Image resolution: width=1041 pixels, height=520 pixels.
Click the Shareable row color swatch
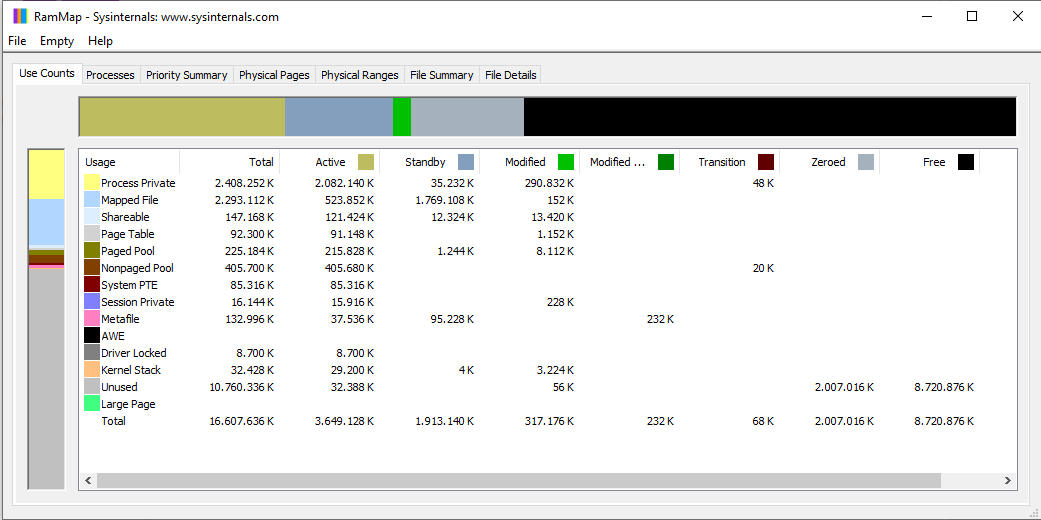click(x=92, y=217)
